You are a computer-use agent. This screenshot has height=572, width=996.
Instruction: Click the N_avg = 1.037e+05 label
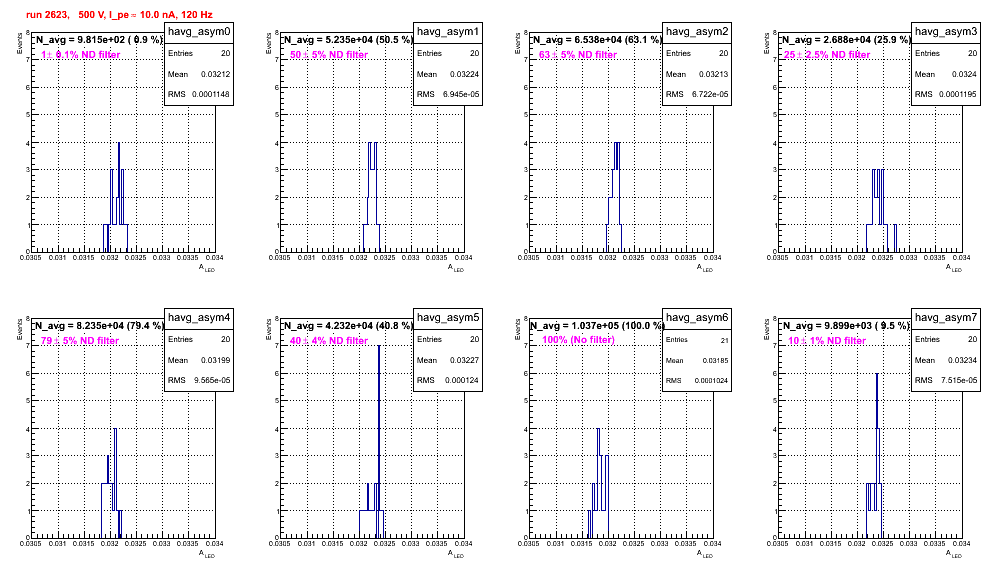click(x=597, y=326)
